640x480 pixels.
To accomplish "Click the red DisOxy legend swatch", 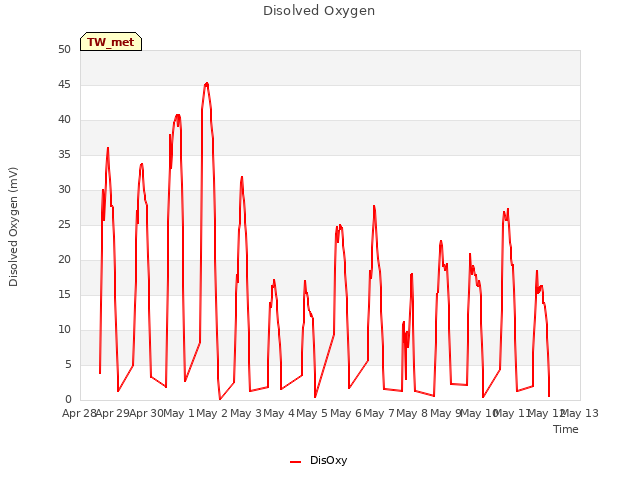I will pos(296,462).
